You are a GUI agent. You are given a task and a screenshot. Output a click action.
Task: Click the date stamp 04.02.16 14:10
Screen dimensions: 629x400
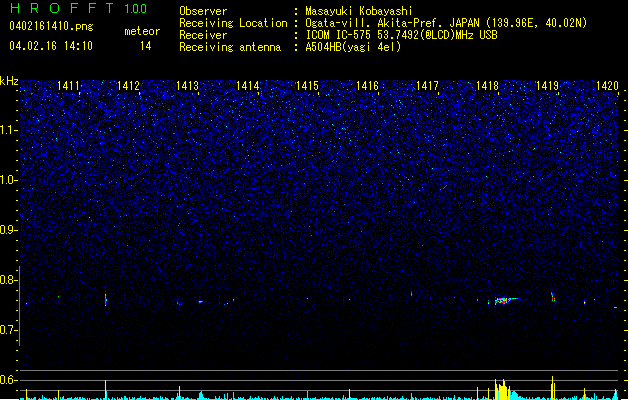[x=51, y=46]
